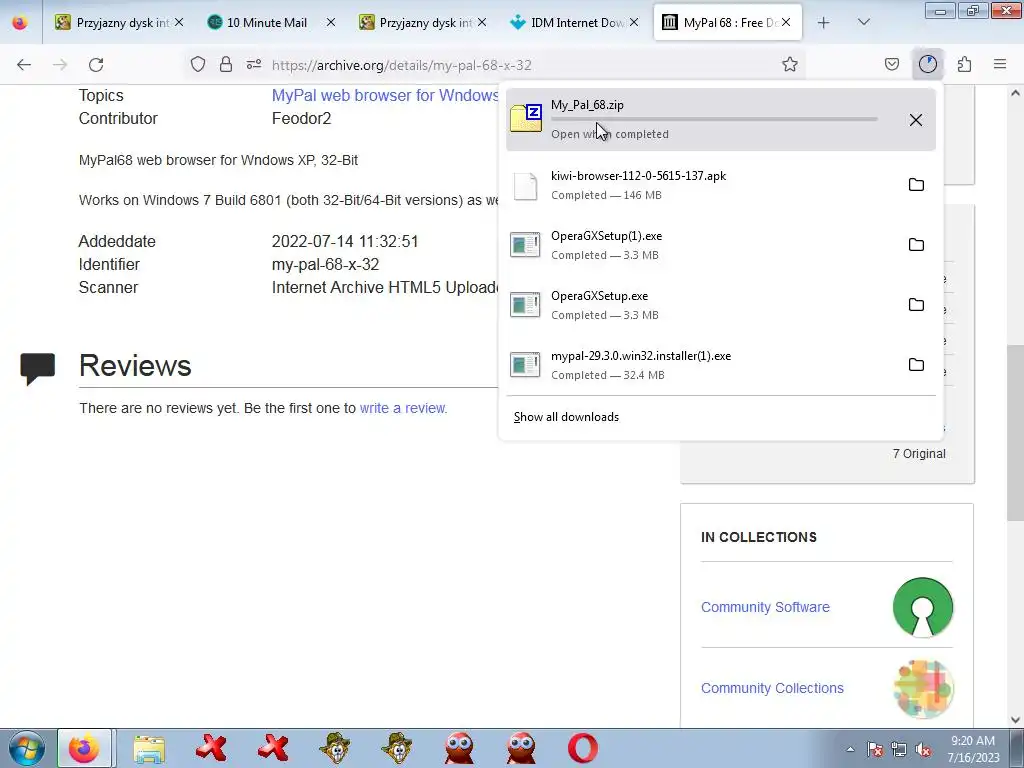
Task: Click Show all downloads
Action: tap(566, 417)
